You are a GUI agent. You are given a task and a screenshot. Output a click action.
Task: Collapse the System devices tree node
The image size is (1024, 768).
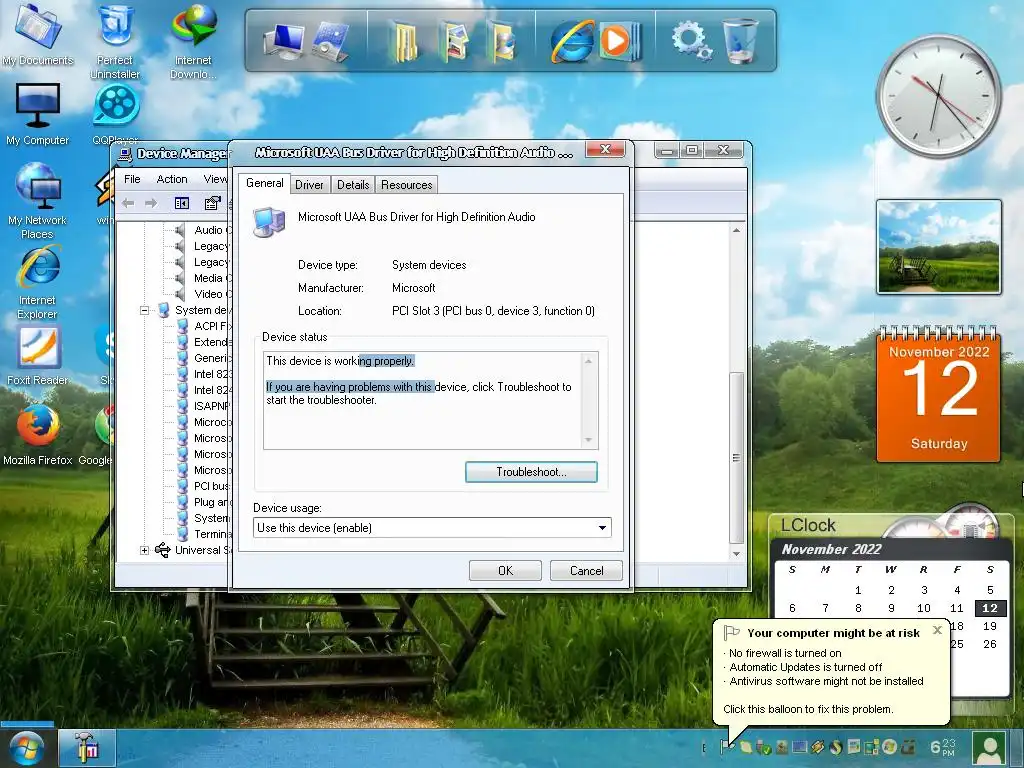[144, 310]
